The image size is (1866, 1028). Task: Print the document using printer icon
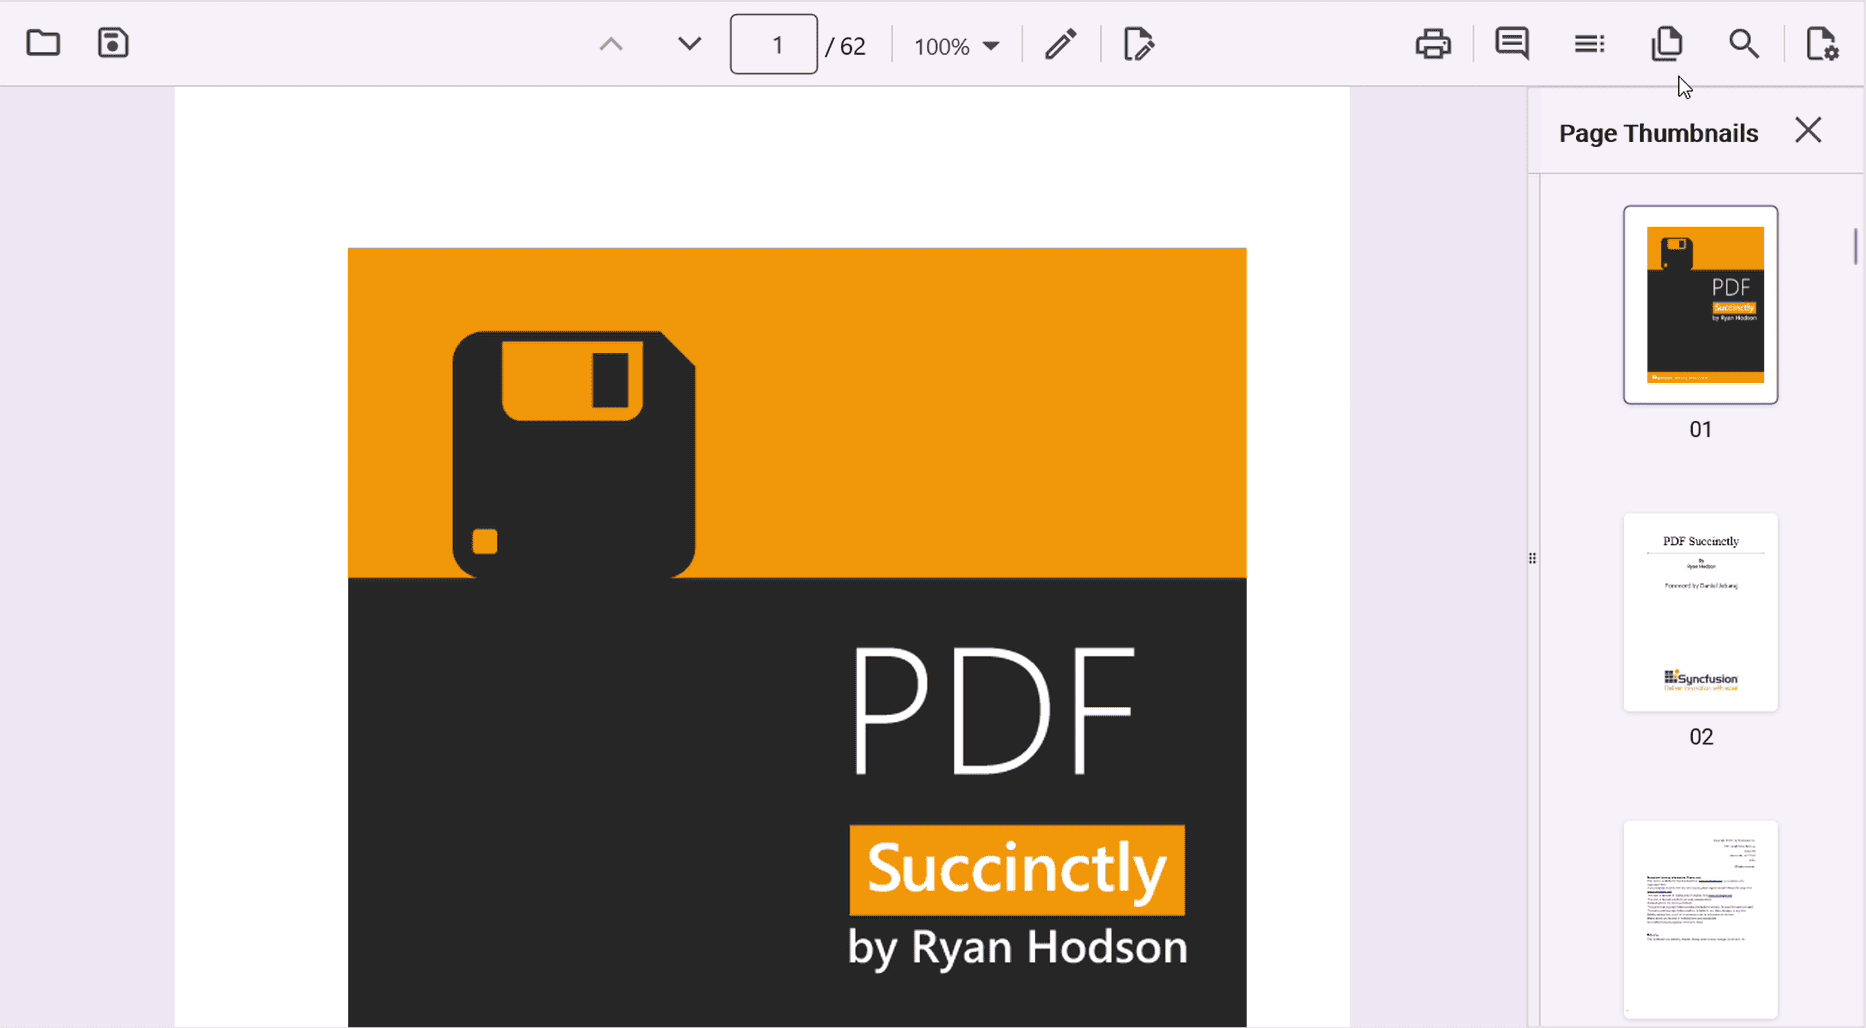point(1433,44)
